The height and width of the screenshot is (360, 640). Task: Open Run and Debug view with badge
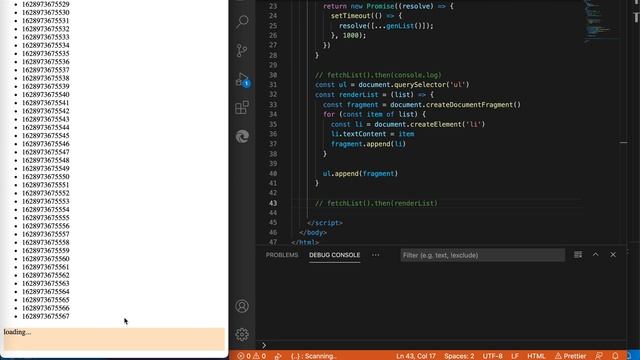243,80
